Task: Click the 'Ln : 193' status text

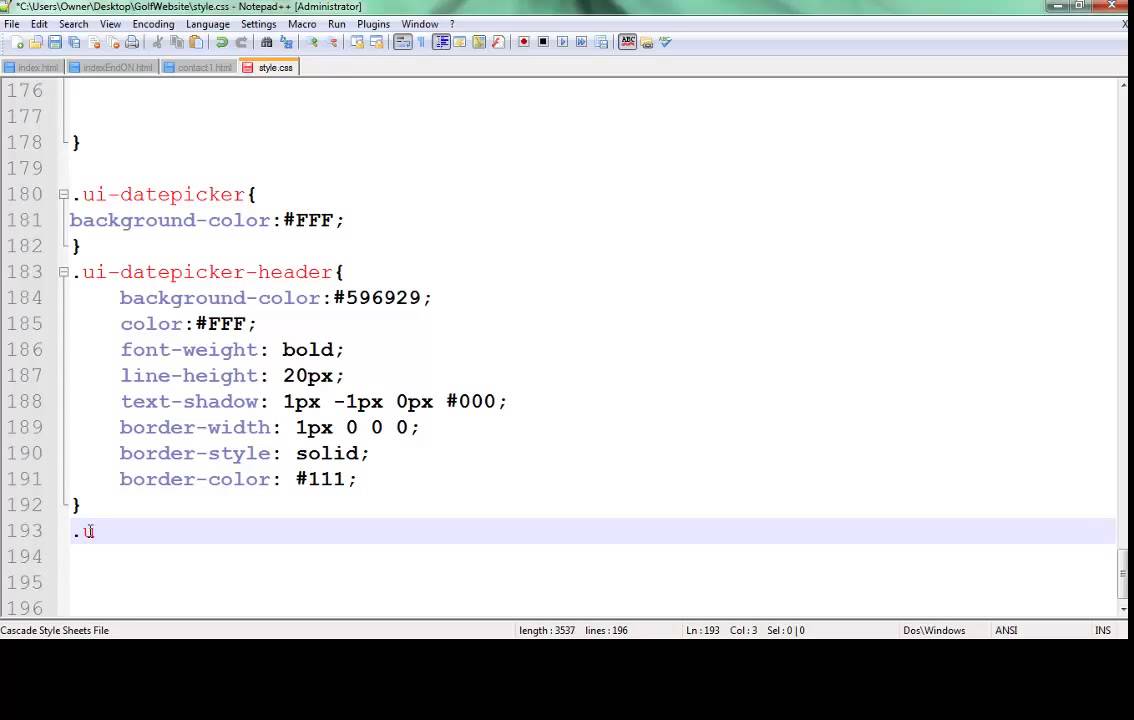Action: (x=702, y=630)
